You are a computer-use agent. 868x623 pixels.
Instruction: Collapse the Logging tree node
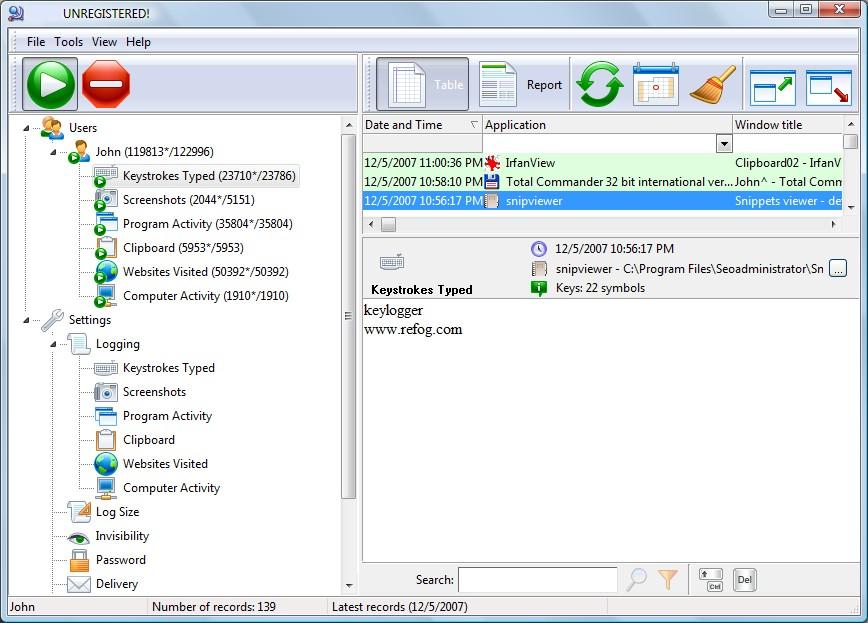tap(53, 344)
